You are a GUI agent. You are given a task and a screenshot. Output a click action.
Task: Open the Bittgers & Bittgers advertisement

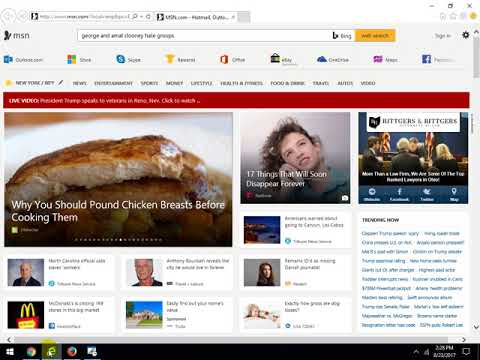pyautogui.click(x=413, y=158)
